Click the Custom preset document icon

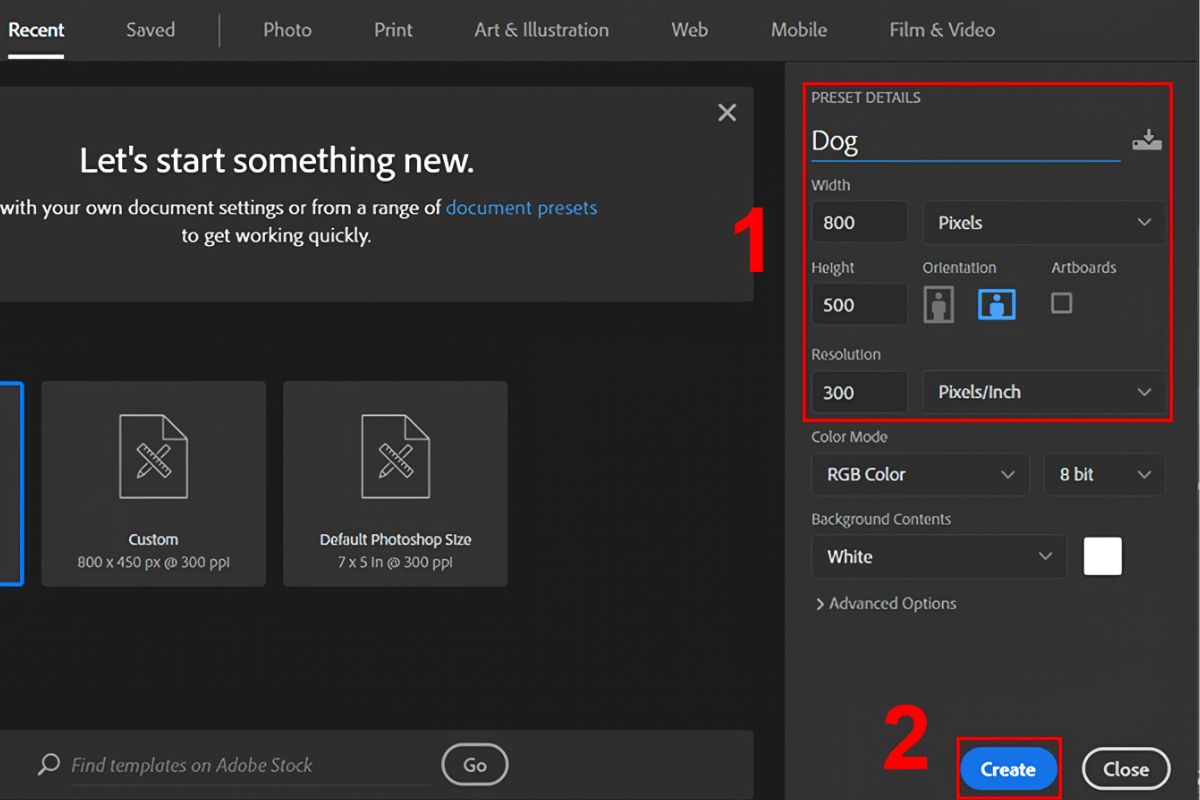(153, 457)
